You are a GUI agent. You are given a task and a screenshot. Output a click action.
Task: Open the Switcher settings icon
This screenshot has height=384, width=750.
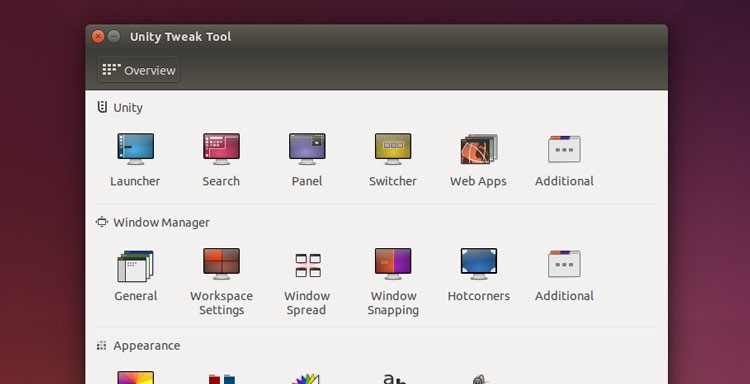coord(393,149)
